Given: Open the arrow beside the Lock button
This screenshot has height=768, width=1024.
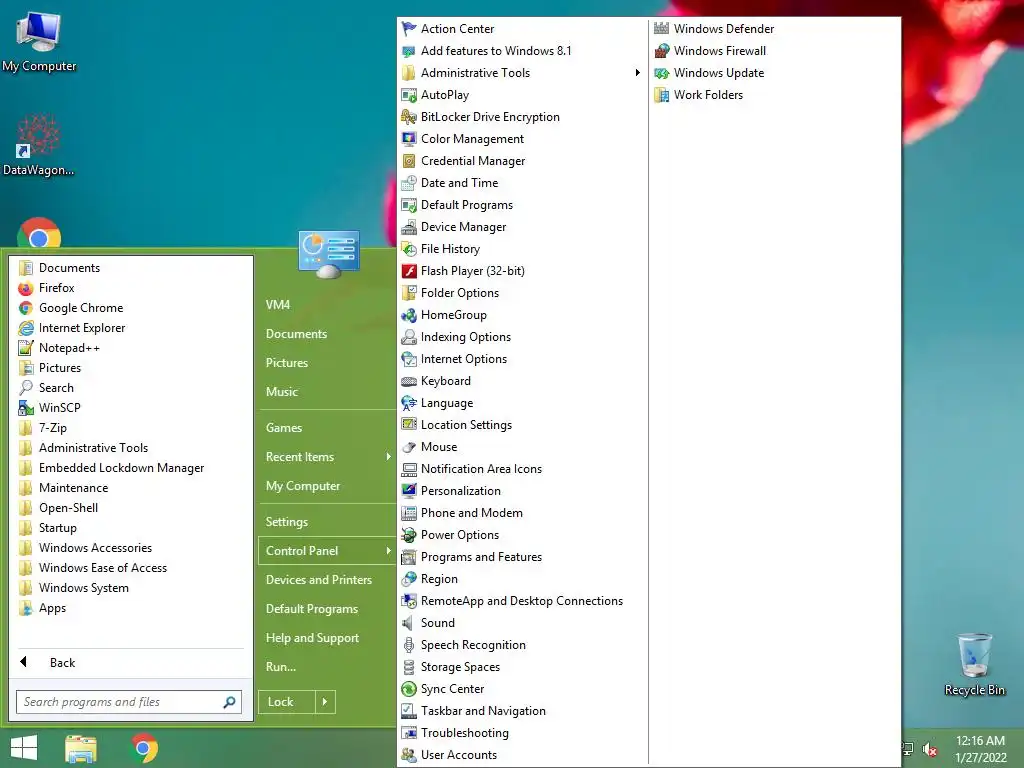Looking at the screenshot, I should coord(325,702).
